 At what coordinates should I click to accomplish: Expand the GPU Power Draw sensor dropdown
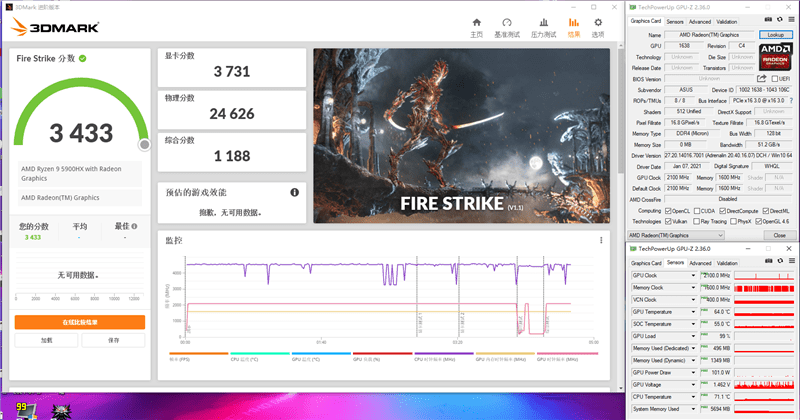coord(693,373)
